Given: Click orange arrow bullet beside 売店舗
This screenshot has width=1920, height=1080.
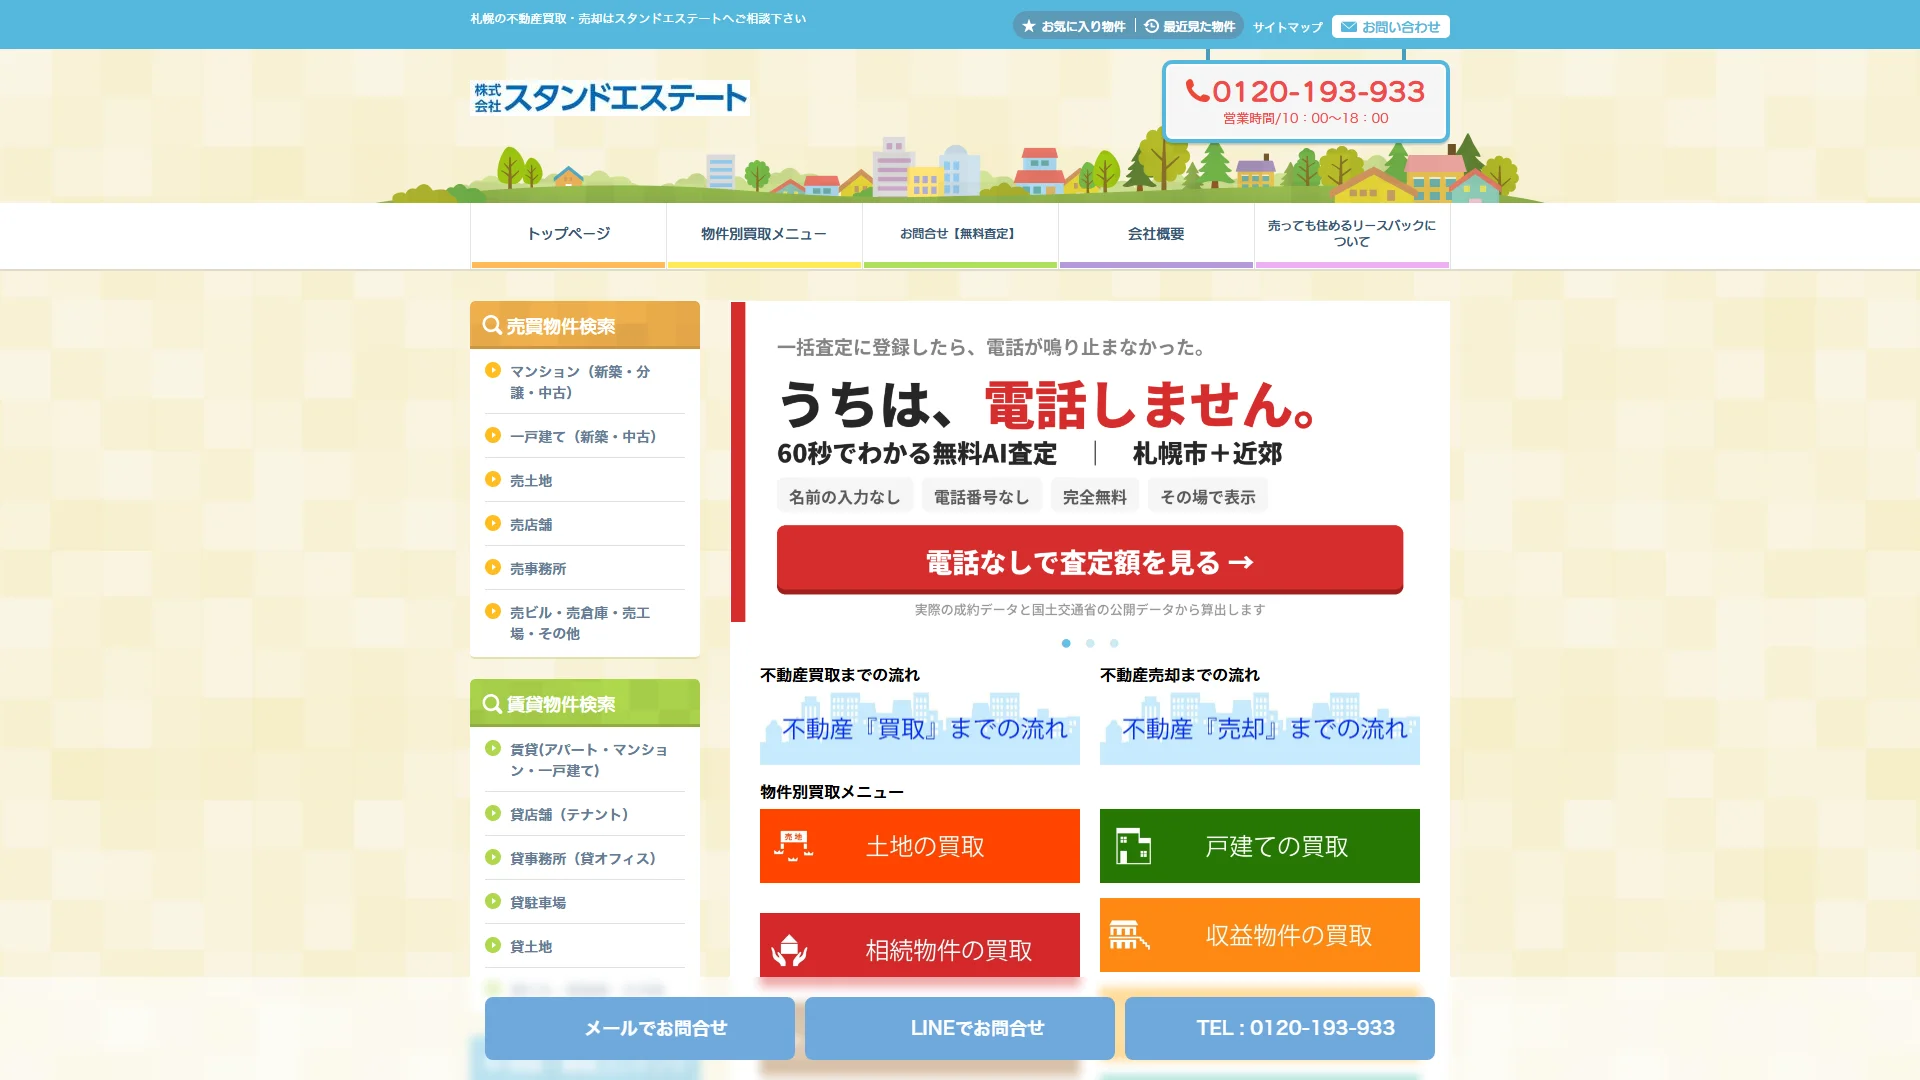Looking at the screenshot, I should pos(493,523).
